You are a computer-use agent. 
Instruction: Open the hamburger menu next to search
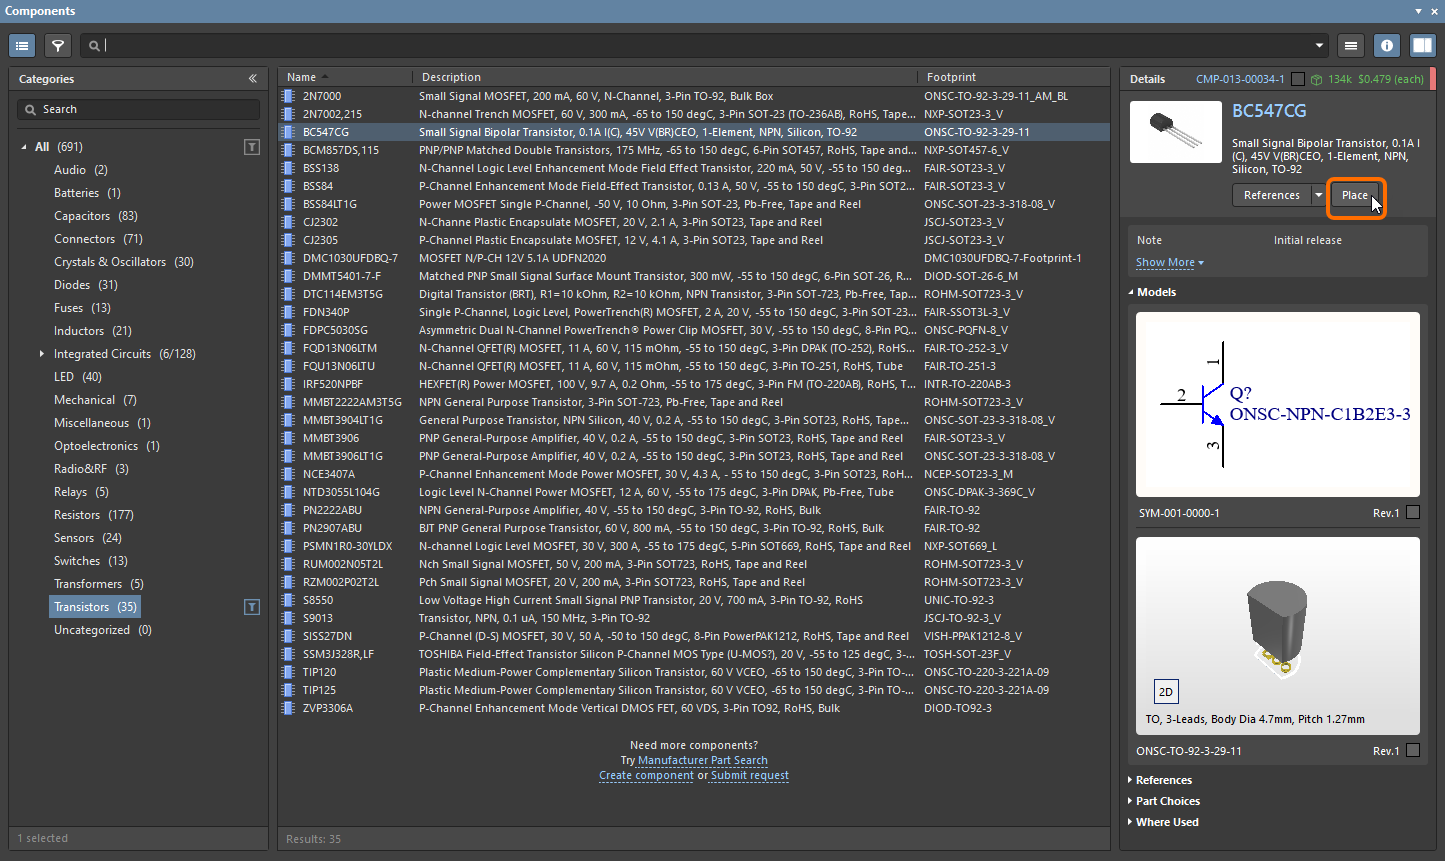pyautogui.click(x=1351, y=45)
